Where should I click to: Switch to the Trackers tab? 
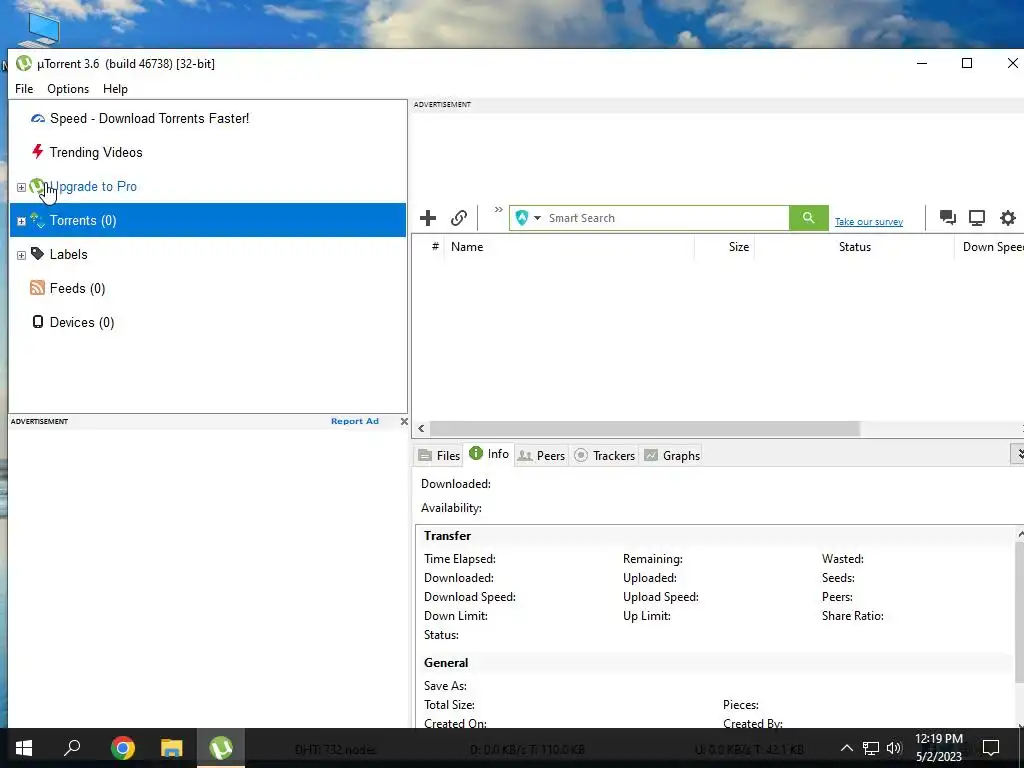[605, 455]
